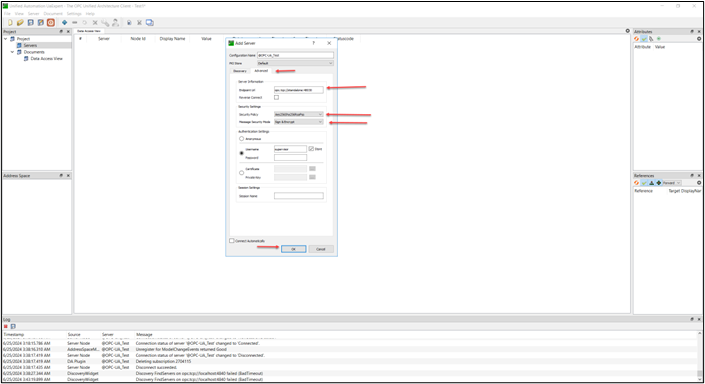This screenshot has width=705, height=384.
Task: Click the Configuration Name input field
Action: tap(295, 55)
